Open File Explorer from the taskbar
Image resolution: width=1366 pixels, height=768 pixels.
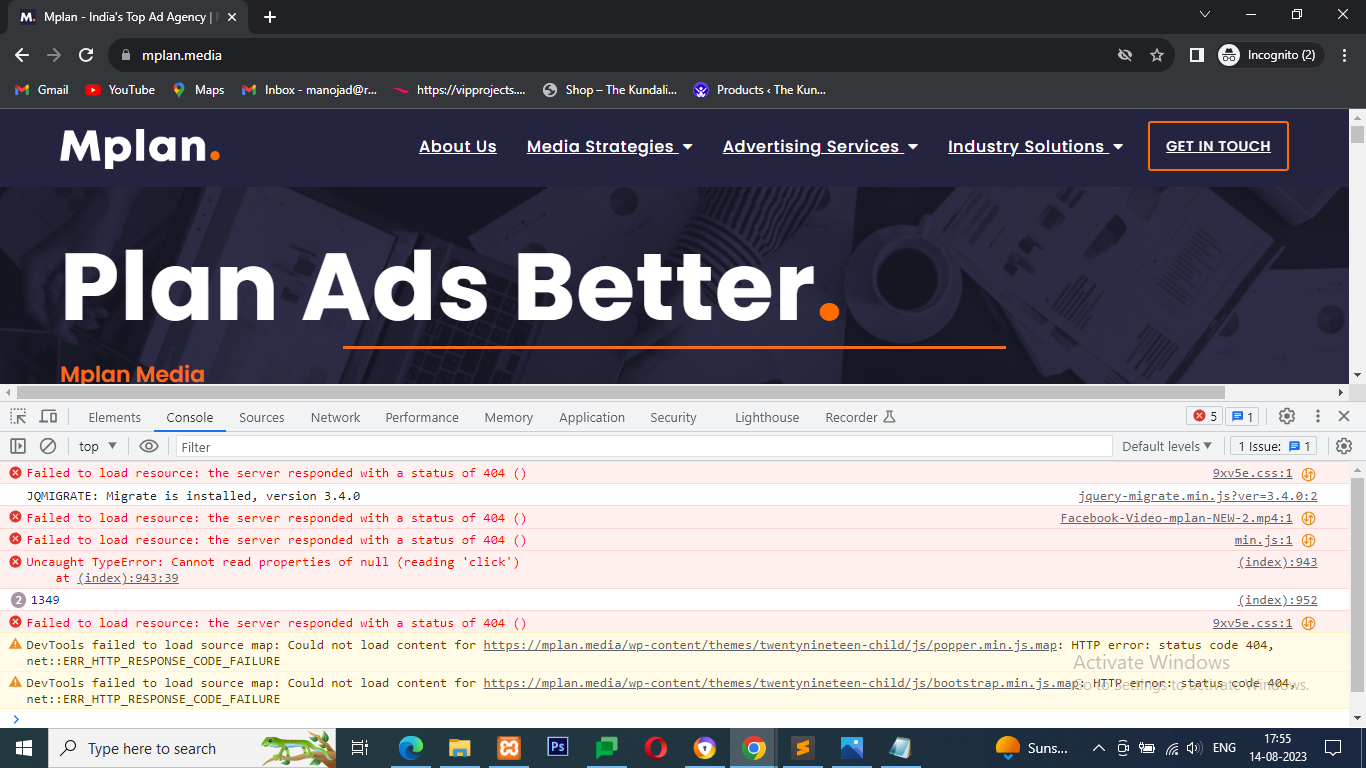[x=459, y=748]
